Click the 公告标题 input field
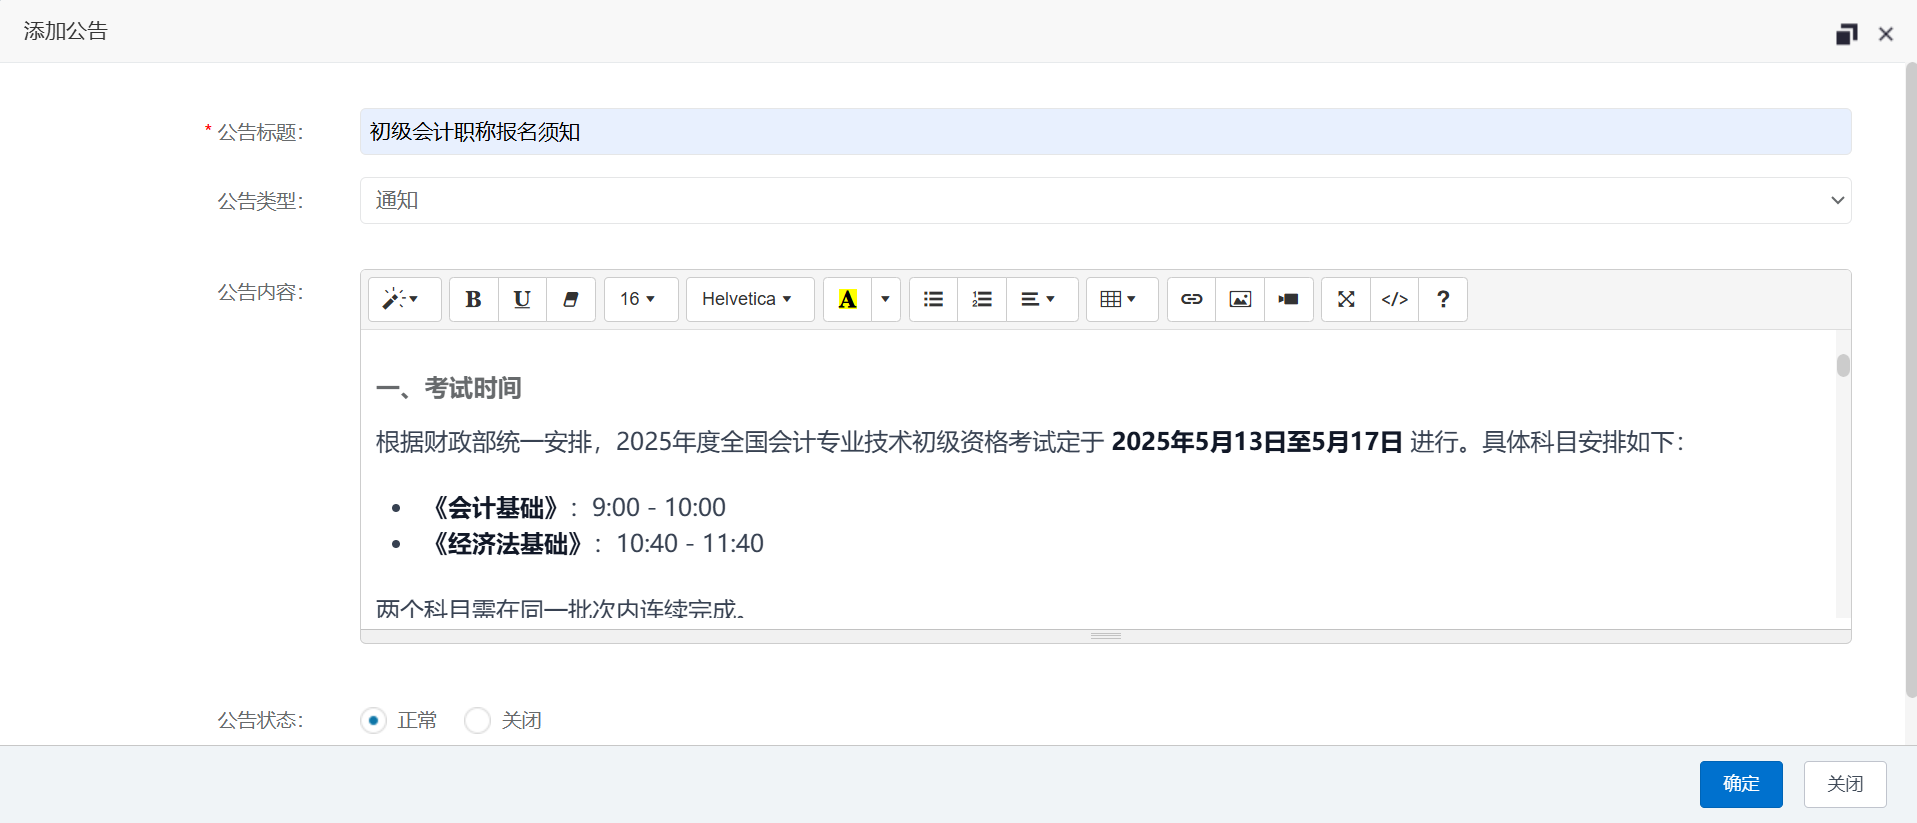The width and height of the screenshot is (1917, 823). (1105, 132)
